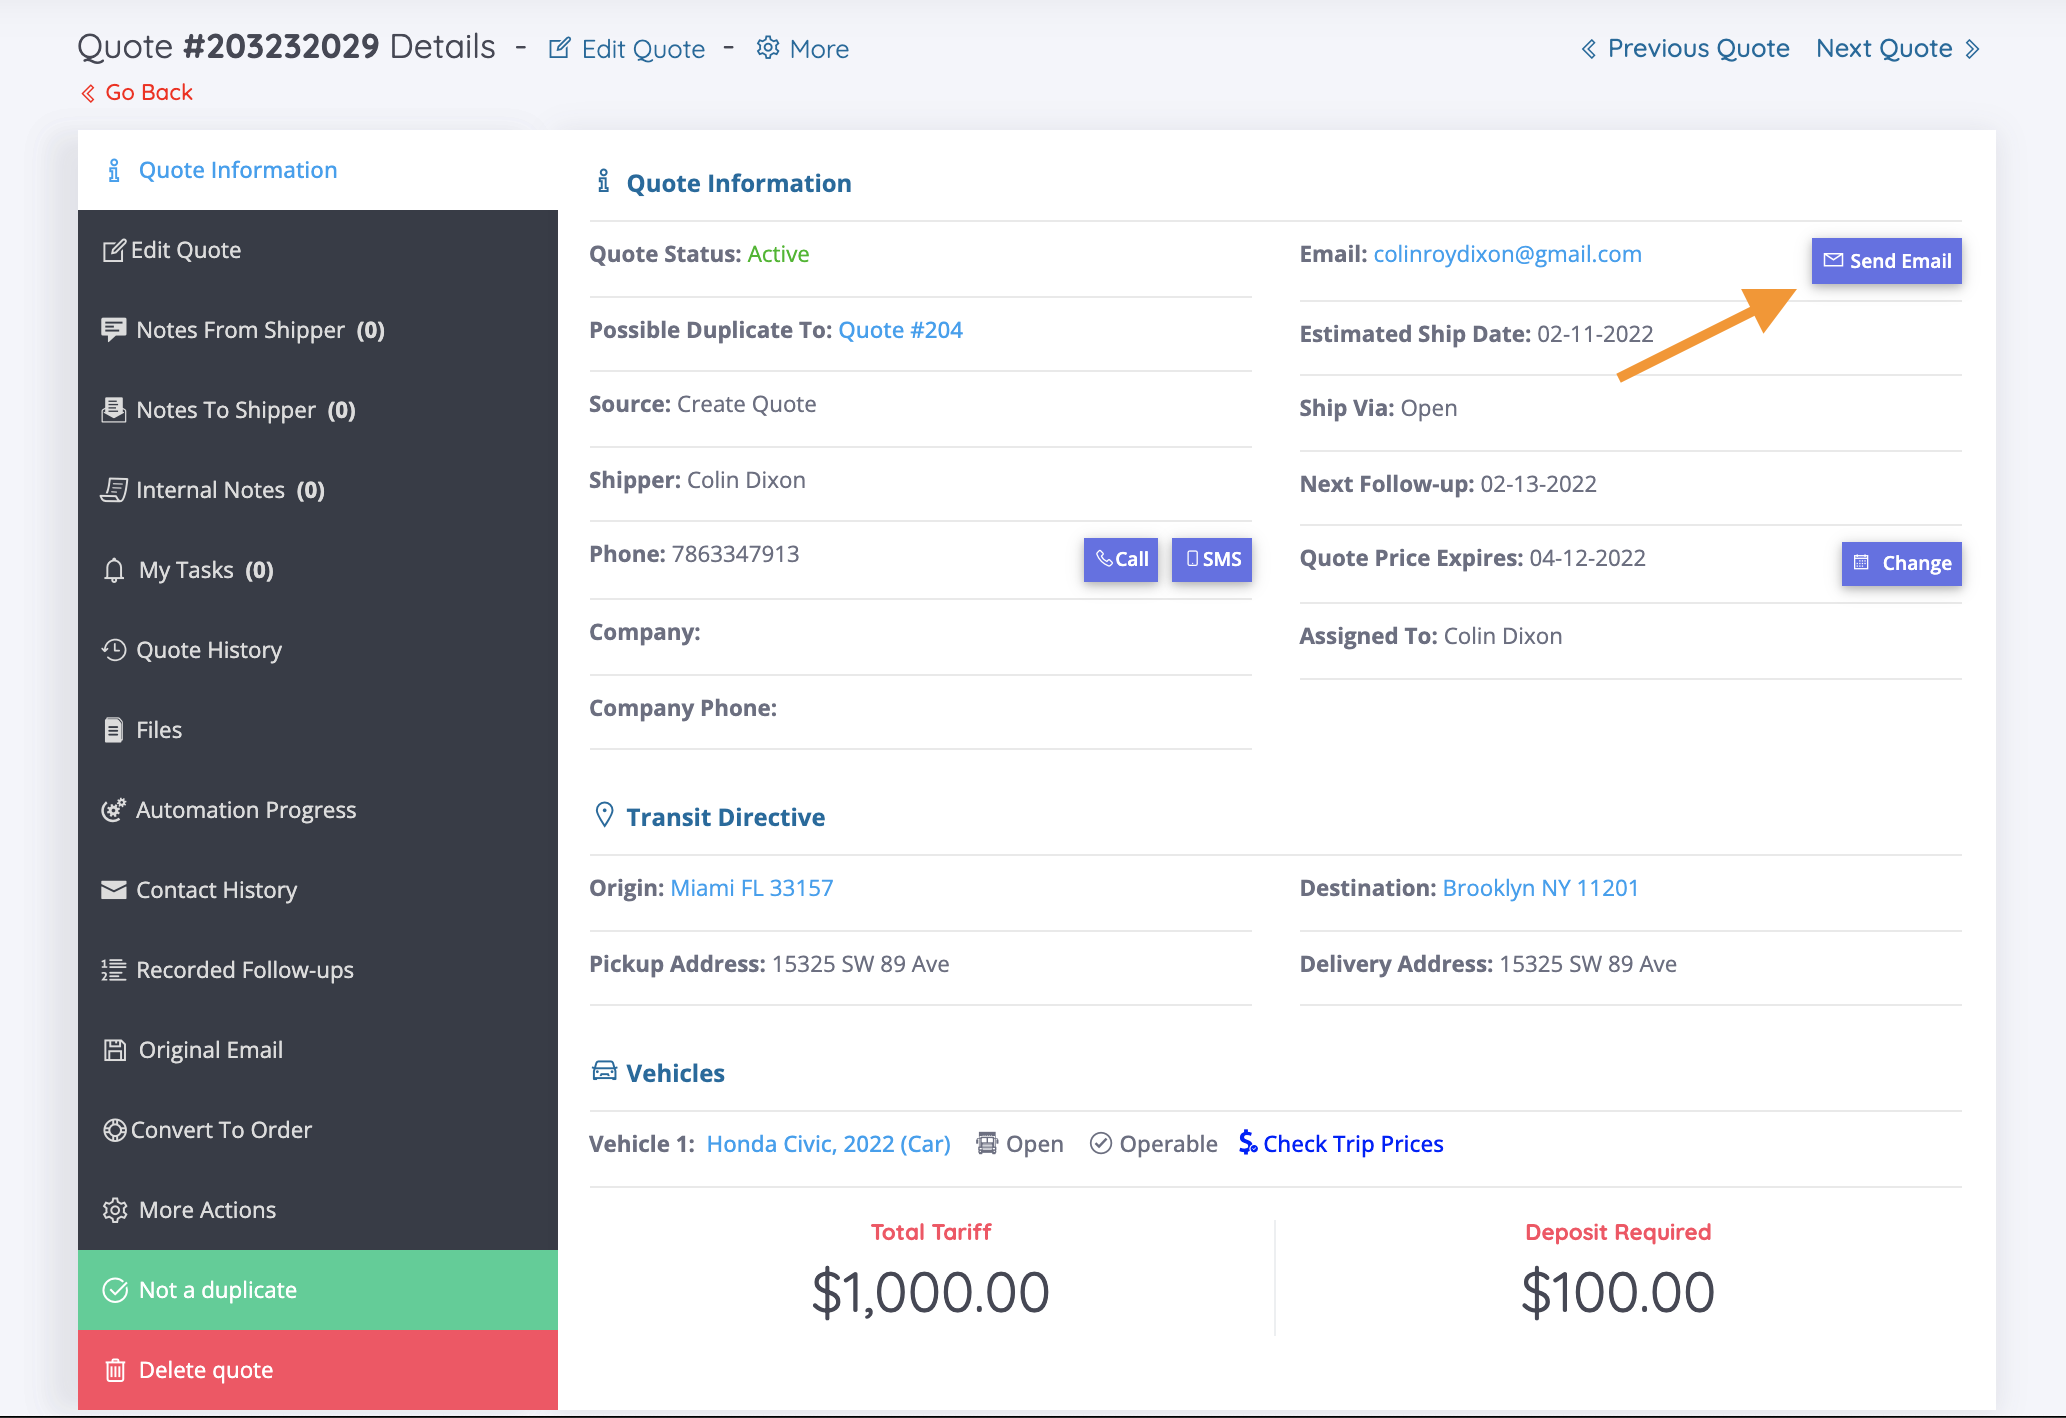Click the Automation Progress gears icon
This screenshot has width=2066, height=1418.
coord(114,810)
